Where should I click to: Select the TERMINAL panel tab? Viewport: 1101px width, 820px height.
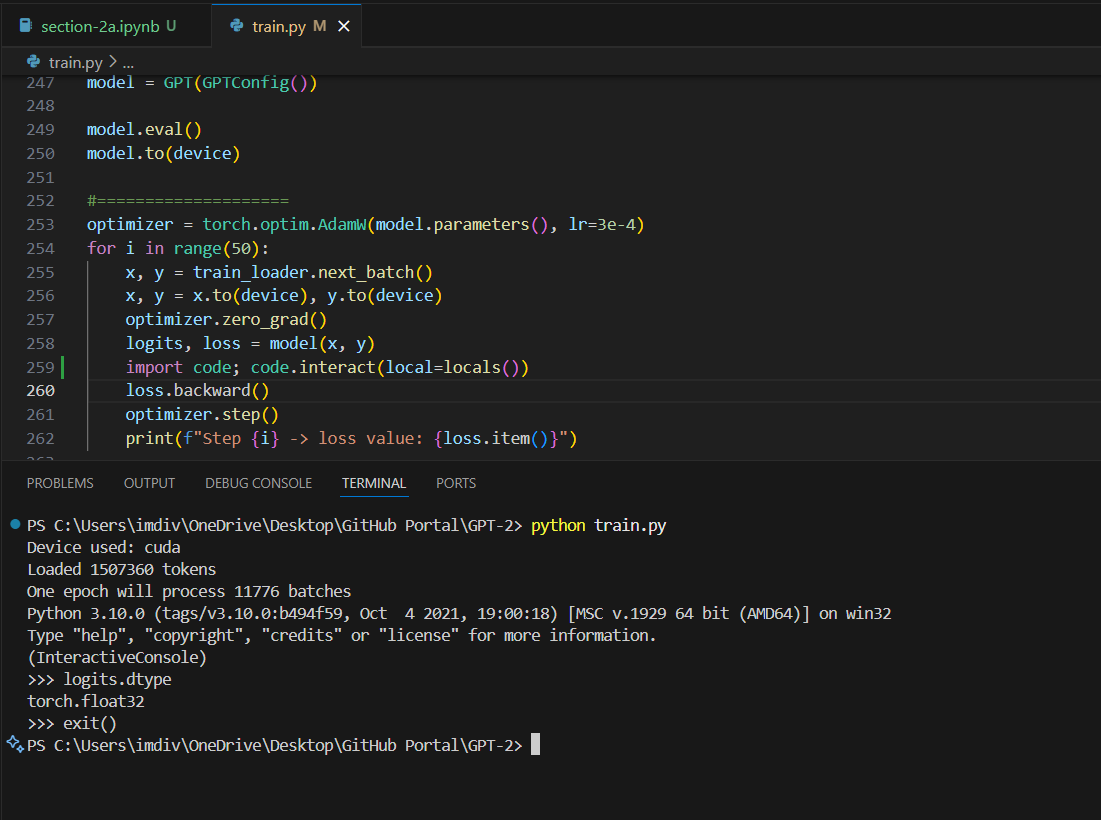(x=374, y=483)
